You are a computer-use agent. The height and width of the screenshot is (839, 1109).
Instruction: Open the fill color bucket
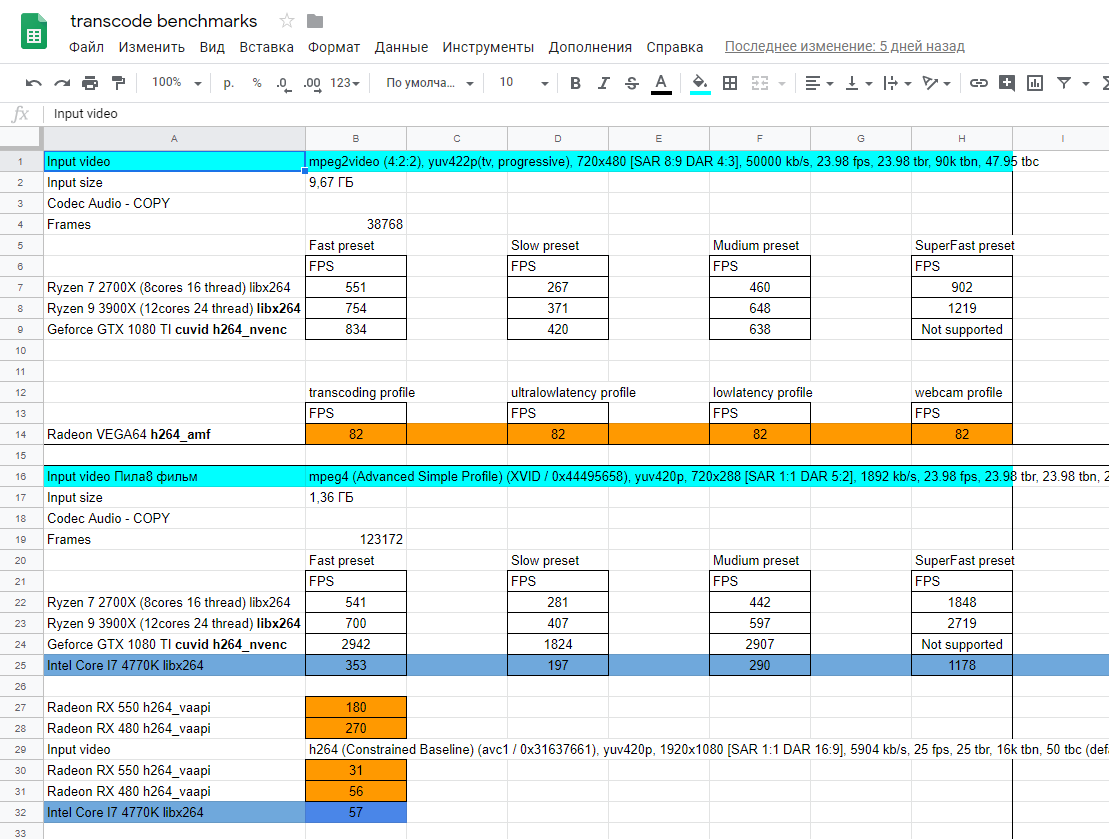[700, 83]
